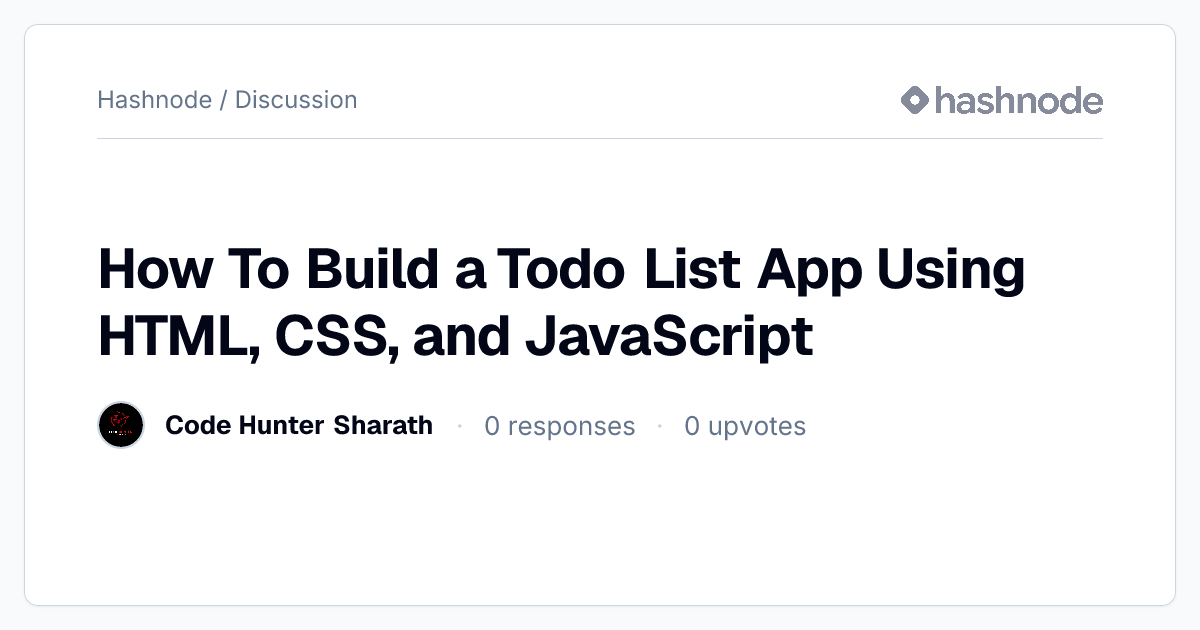1200x630 pixels.
Task: Click the slash separator in the breadcrumb
Action: 223,100
